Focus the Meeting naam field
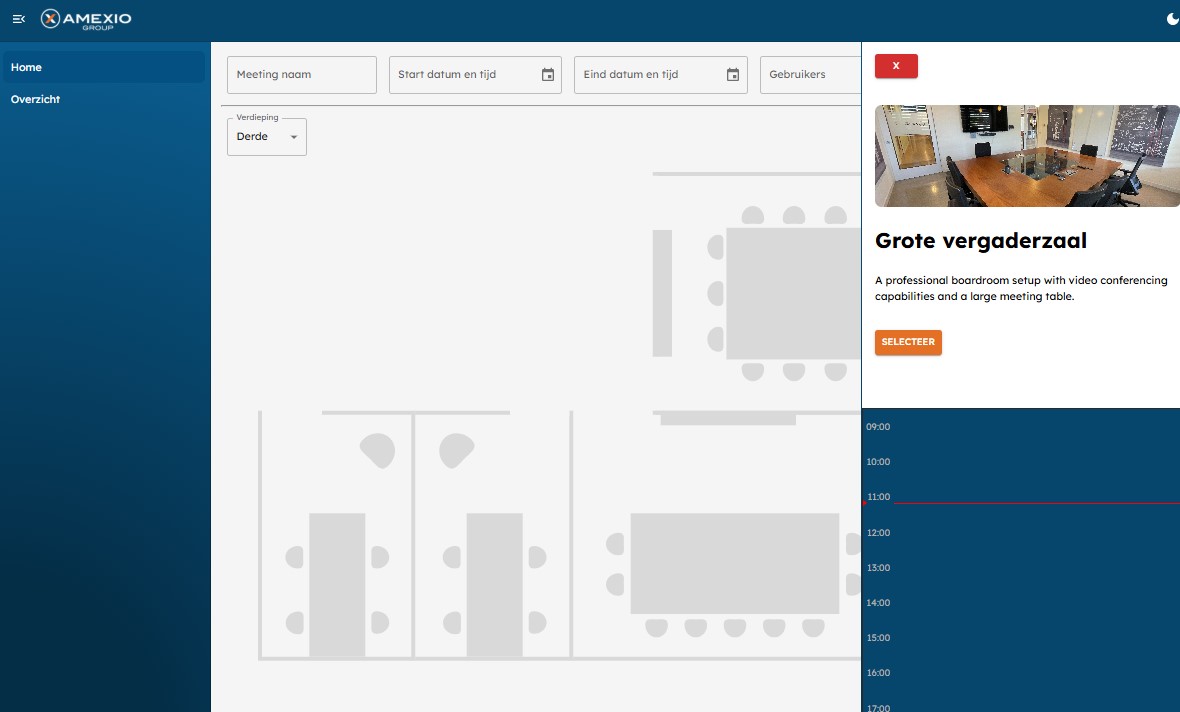This screenshot has width=1180, height=712. pos(302,75)
